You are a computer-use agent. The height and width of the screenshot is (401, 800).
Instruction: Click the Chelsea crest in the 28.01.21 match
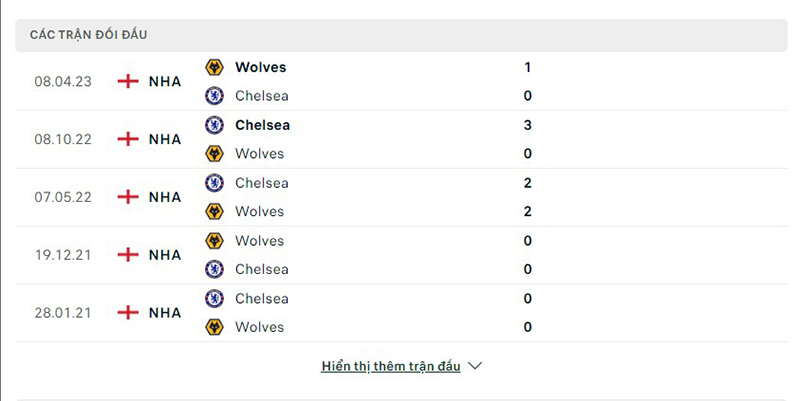click(214, 298)
